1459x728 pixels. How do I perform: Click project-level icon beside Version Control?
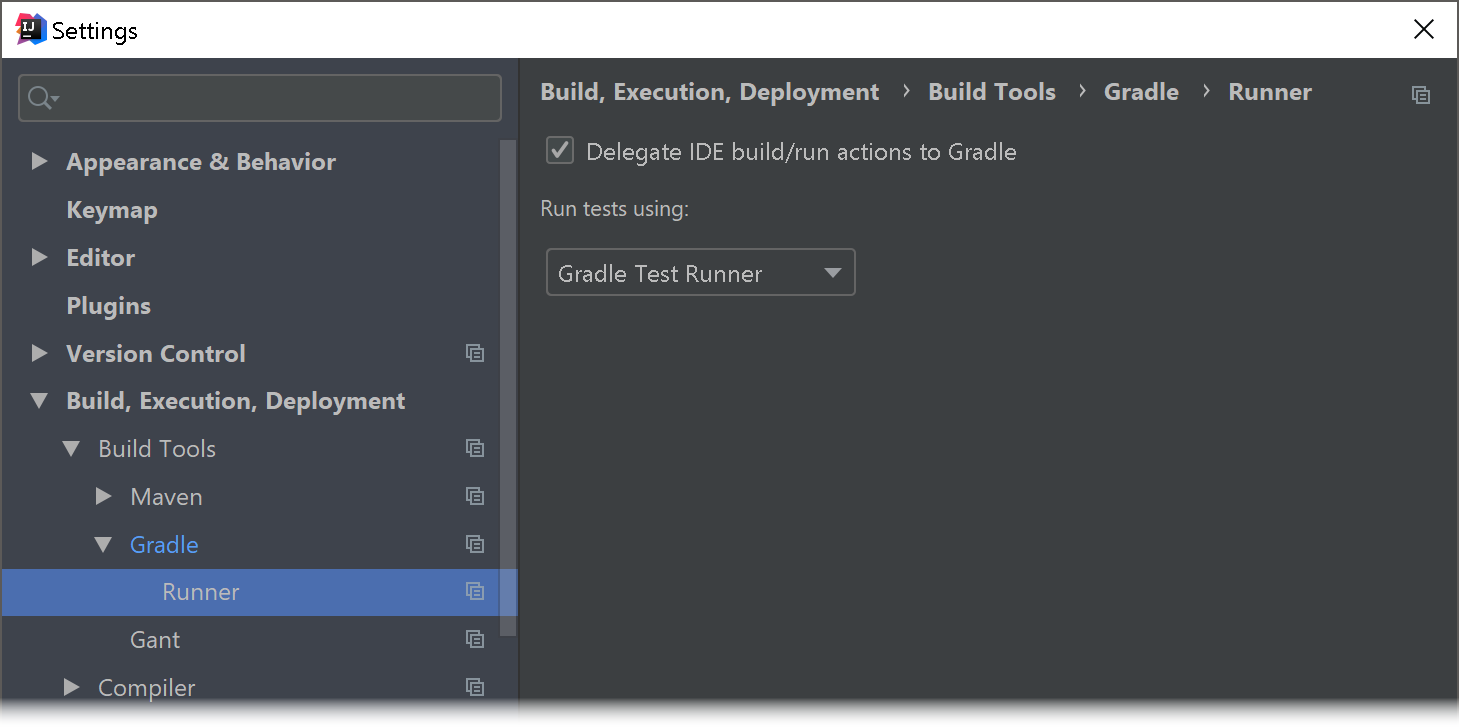tap(475, 353)
